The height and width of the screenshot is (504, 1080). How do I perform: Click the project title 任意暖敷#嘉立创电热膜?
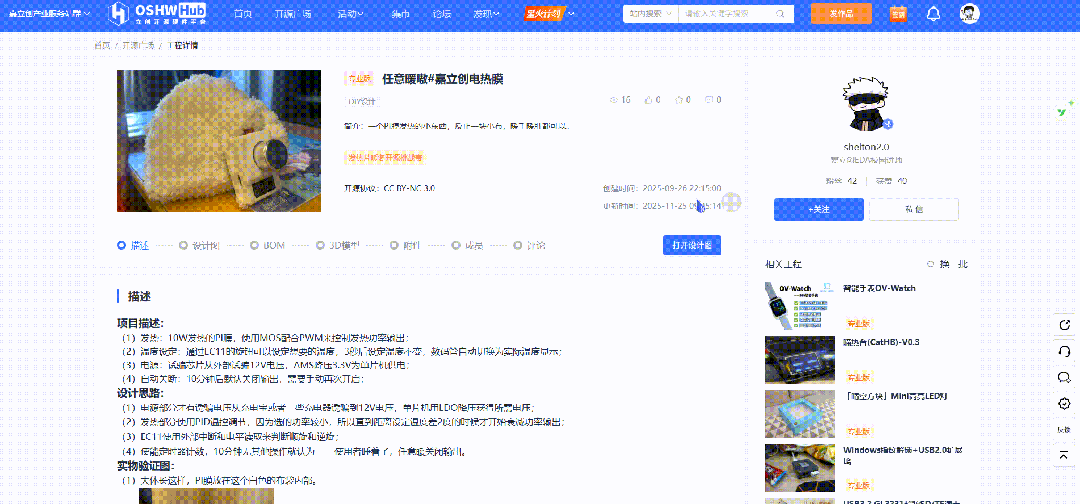[444, 79]
